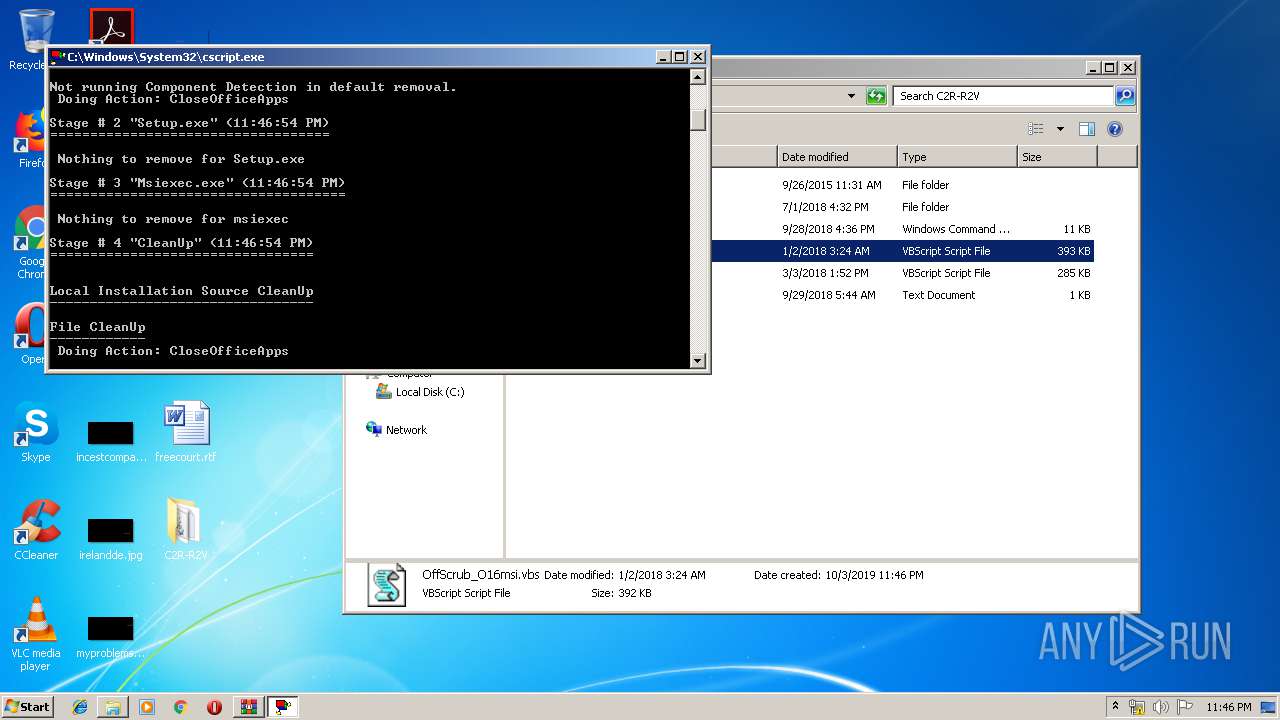Open the Adobe Reader desktop icon
Image resolution: width=1280 pixels, height=720 pixels.
point(111,27)
